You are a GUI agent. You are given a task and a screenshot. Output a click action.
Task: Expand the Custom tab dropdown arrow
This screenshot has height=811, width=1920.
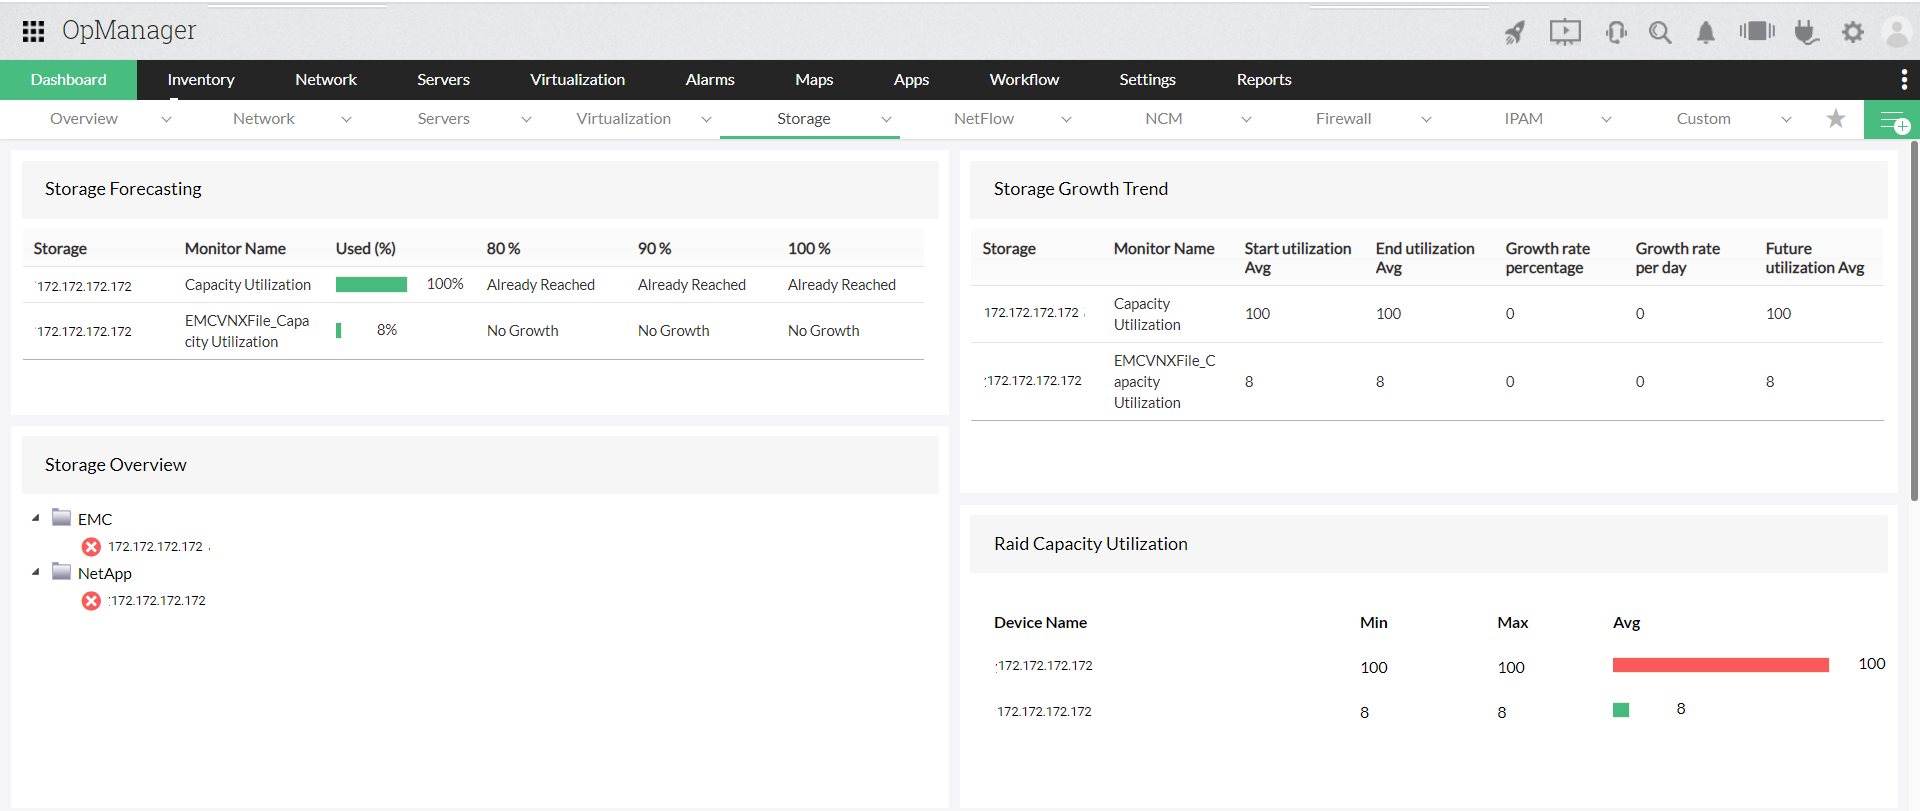click(x=1786, y=120)
